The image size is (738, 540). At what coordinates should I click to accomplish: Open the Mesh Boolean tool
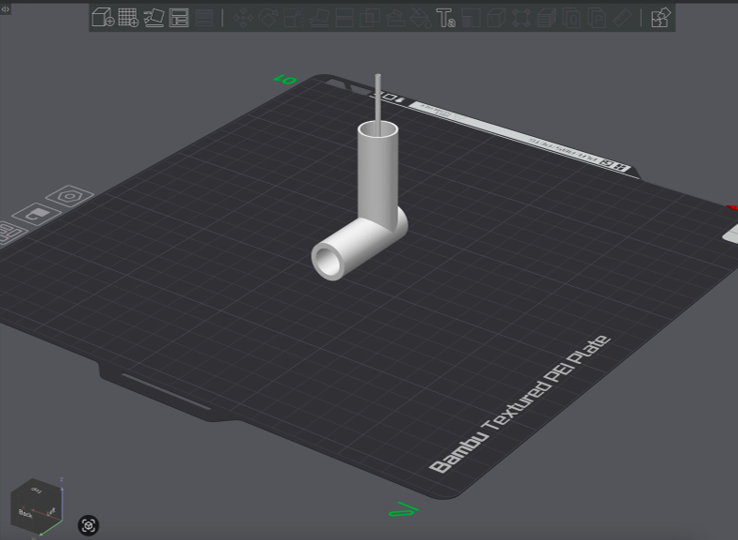pos(369,17)
